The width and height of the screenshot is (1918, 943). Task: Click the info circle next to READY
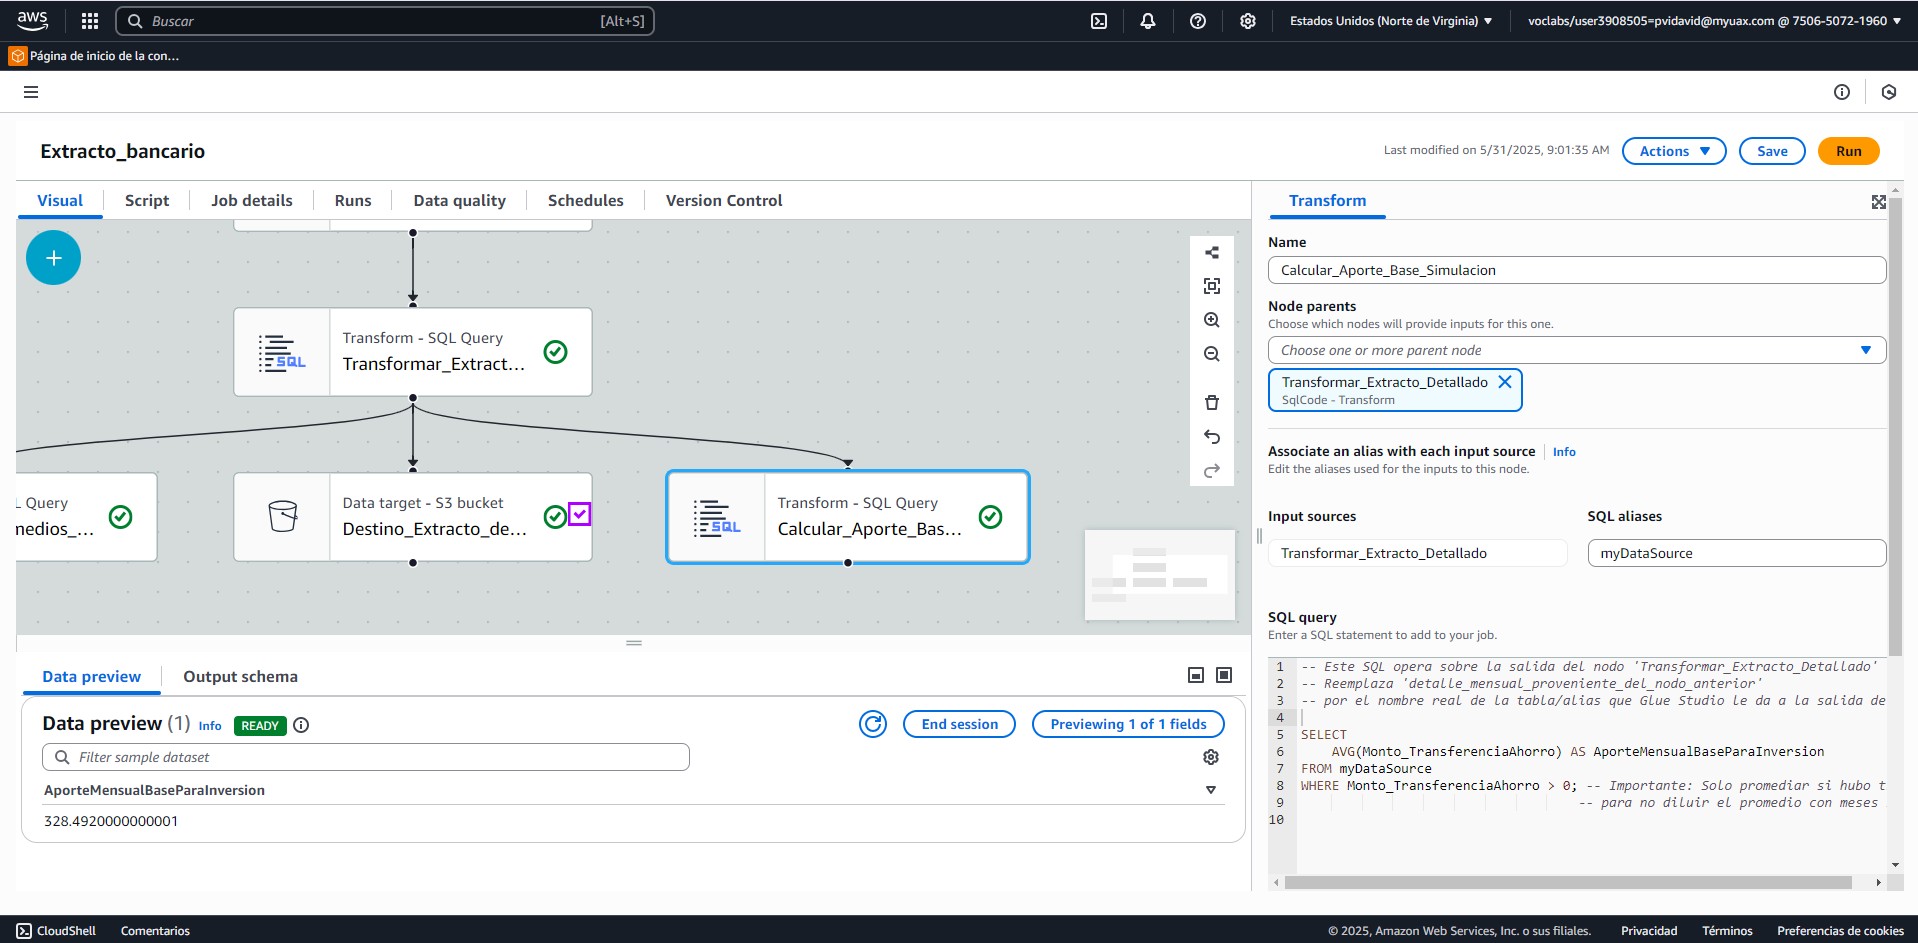pyautogui.click(x=301, y=725)
